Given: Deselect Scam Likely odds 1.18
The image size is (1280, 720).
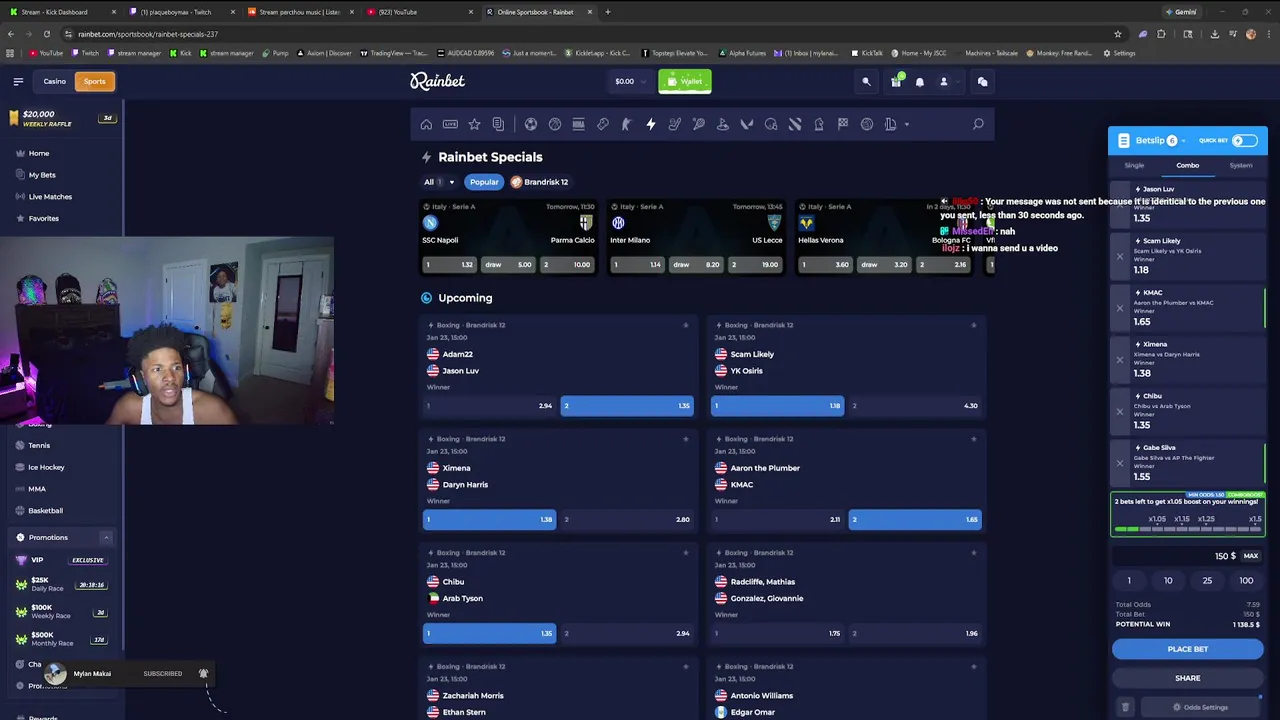Looking at the screenshot, I should coord(777,406).
